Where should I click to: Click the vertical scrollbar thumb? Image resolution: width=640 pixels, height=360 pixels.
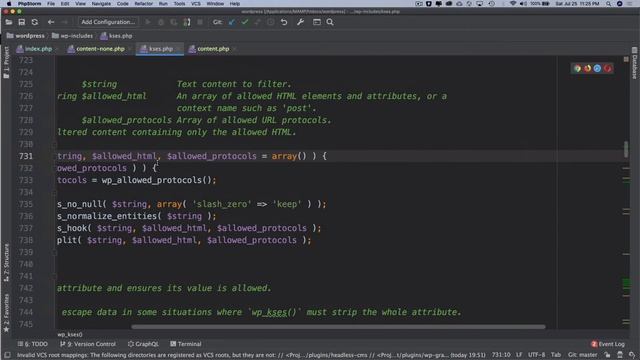(x=626, y=149)
